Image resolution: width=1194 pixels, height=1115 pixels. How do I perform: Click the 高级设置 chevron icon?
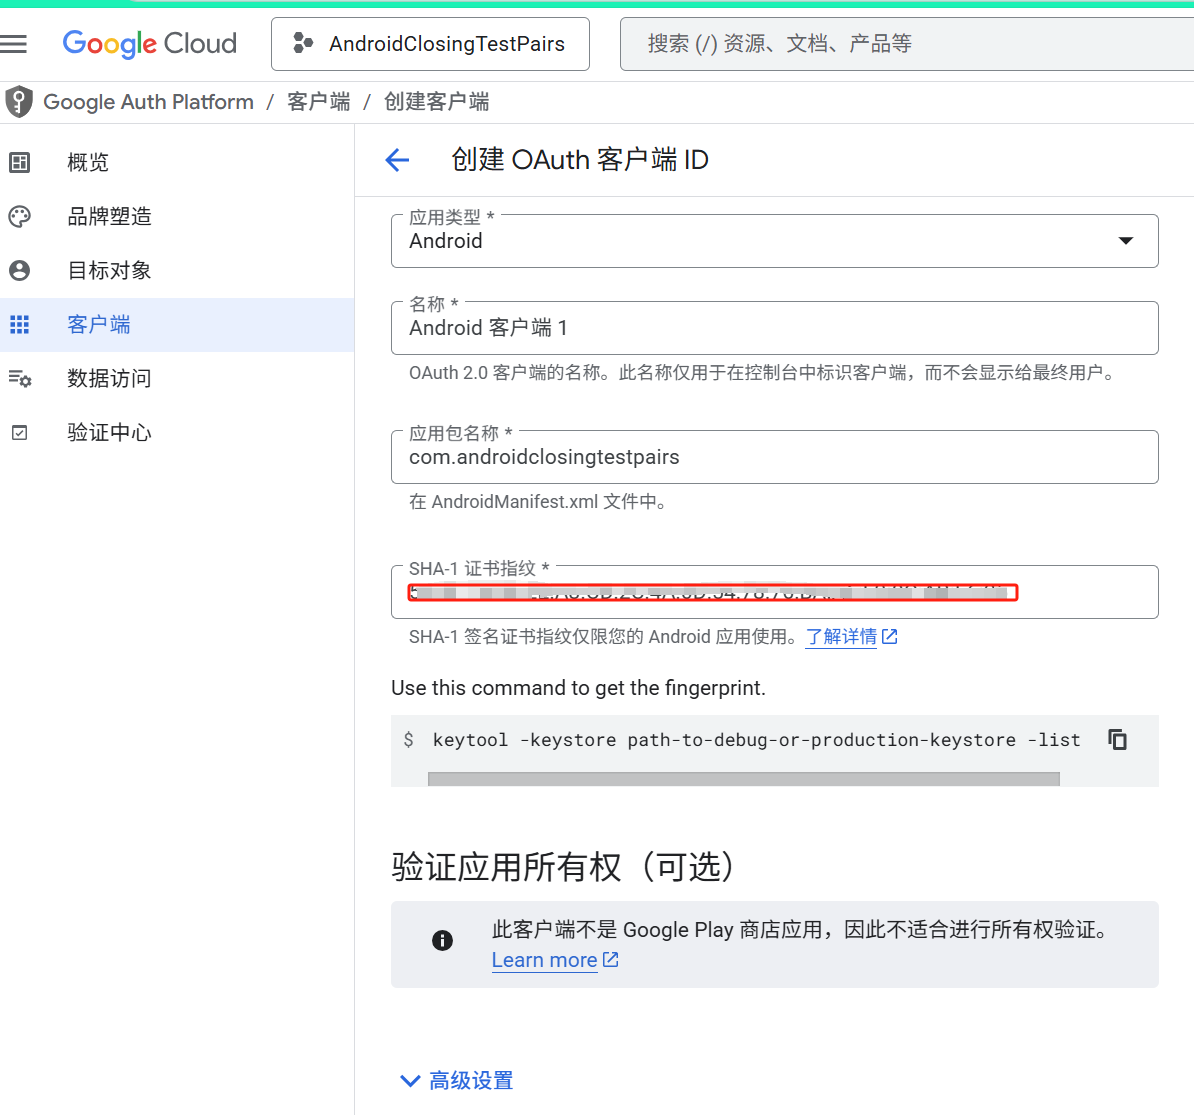click(x=410, y=1081)
